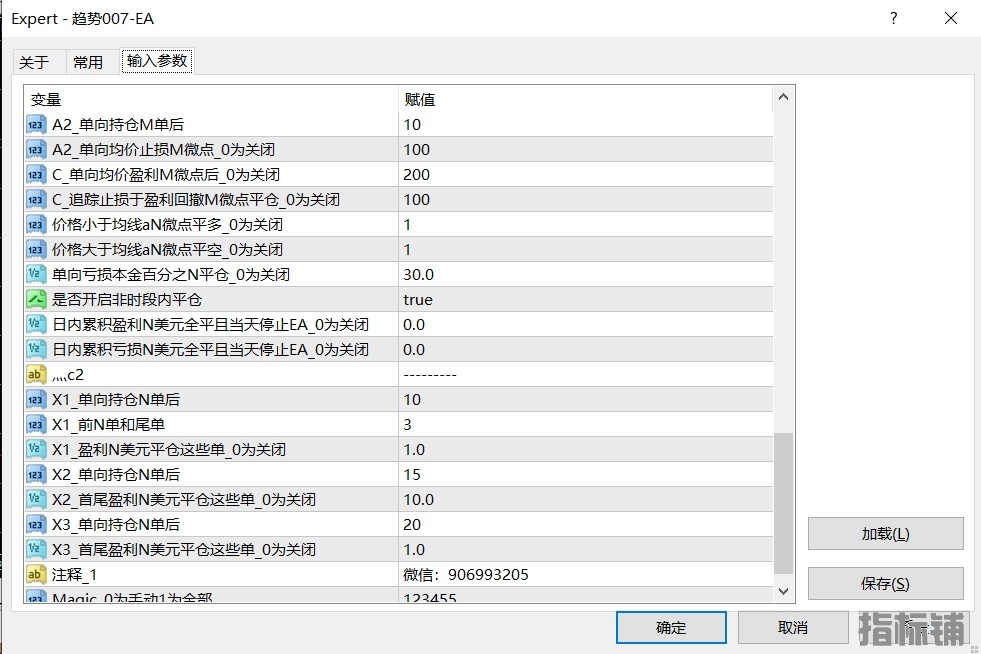Viewport: 981px width, 654px height.
Task: Select the 是否开启非时段内平仓 variable name
Action: point(127,300)
